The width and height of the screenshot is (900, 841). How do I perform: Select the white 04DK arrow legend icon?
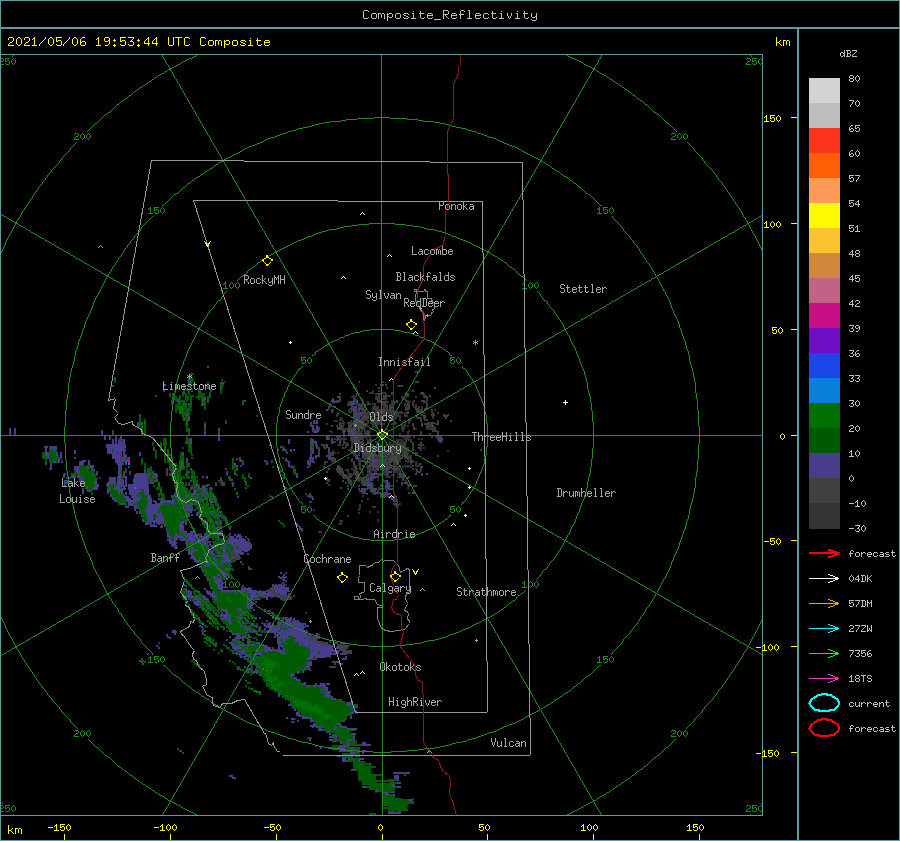pos(824,579)
